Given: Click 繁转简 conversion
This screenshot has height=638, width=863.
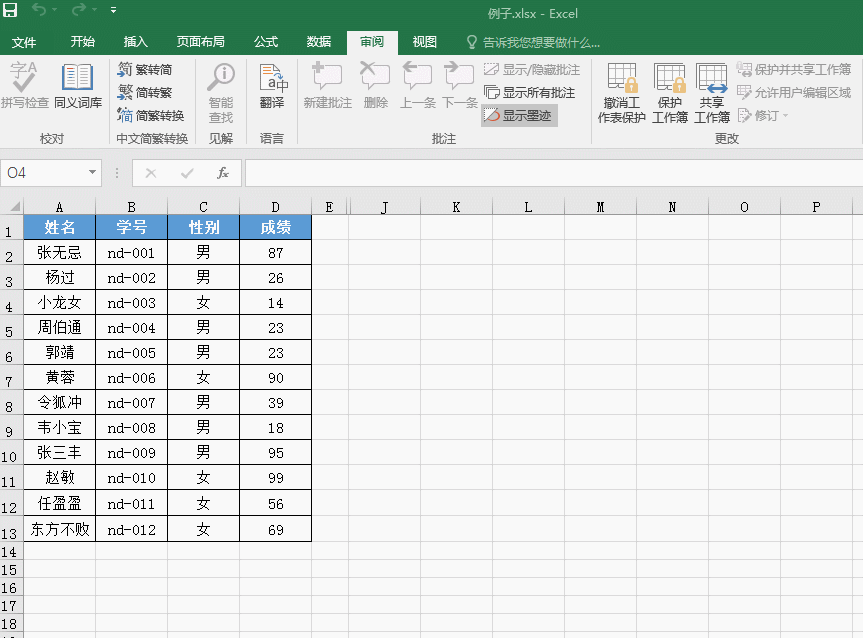Looking at the screenshot, I should (145, 69).
